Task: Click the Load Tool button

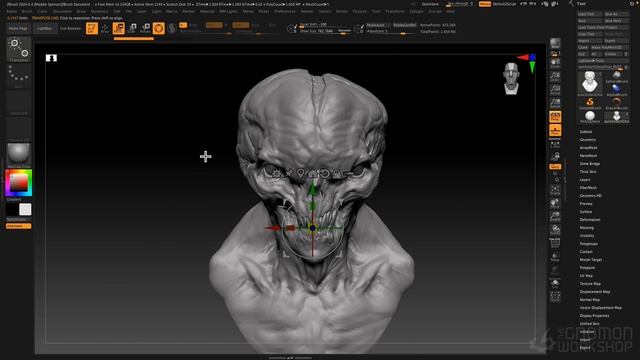Action: click(589, 14)
